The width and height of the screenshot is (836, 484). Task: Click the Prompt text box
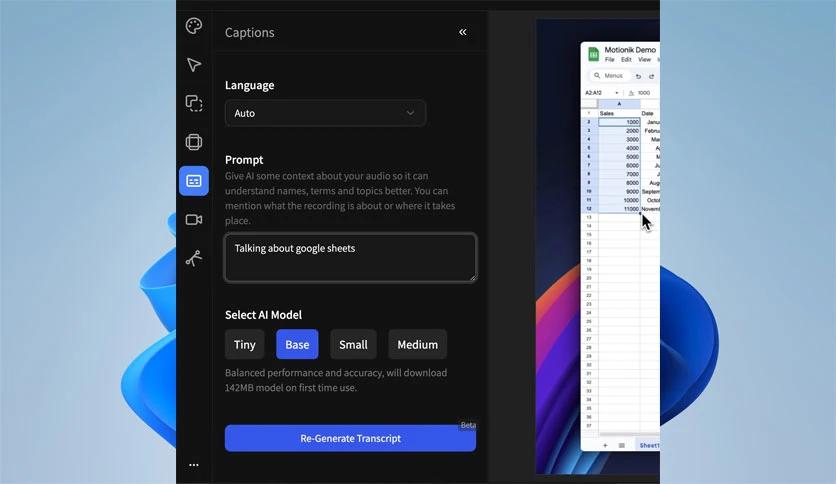pos(350,257)
